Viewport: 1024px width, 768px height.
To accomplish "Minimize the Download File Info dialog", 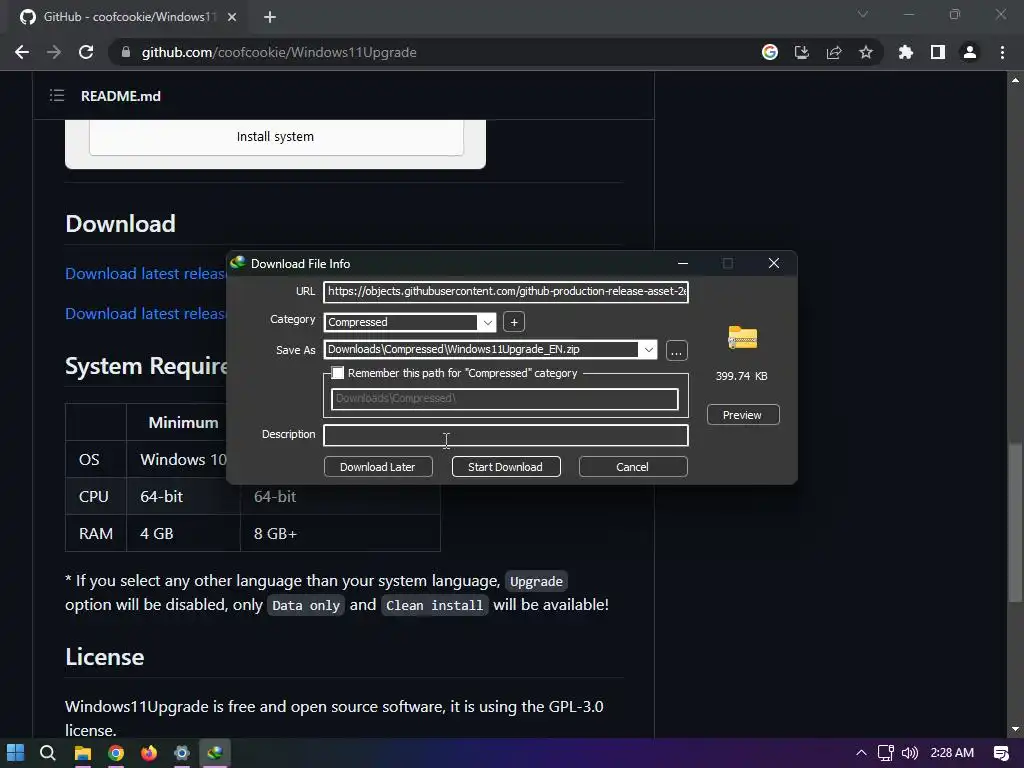I will 682,263.
